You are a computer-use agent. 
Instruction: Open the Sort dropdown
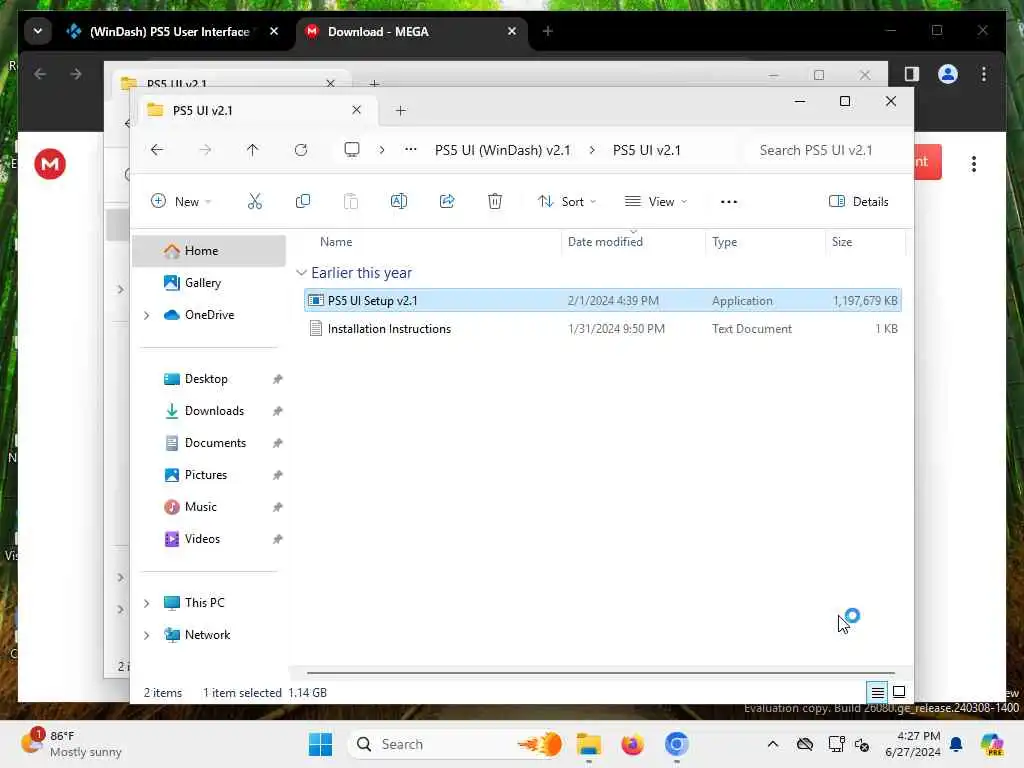(x=567, y=202)
